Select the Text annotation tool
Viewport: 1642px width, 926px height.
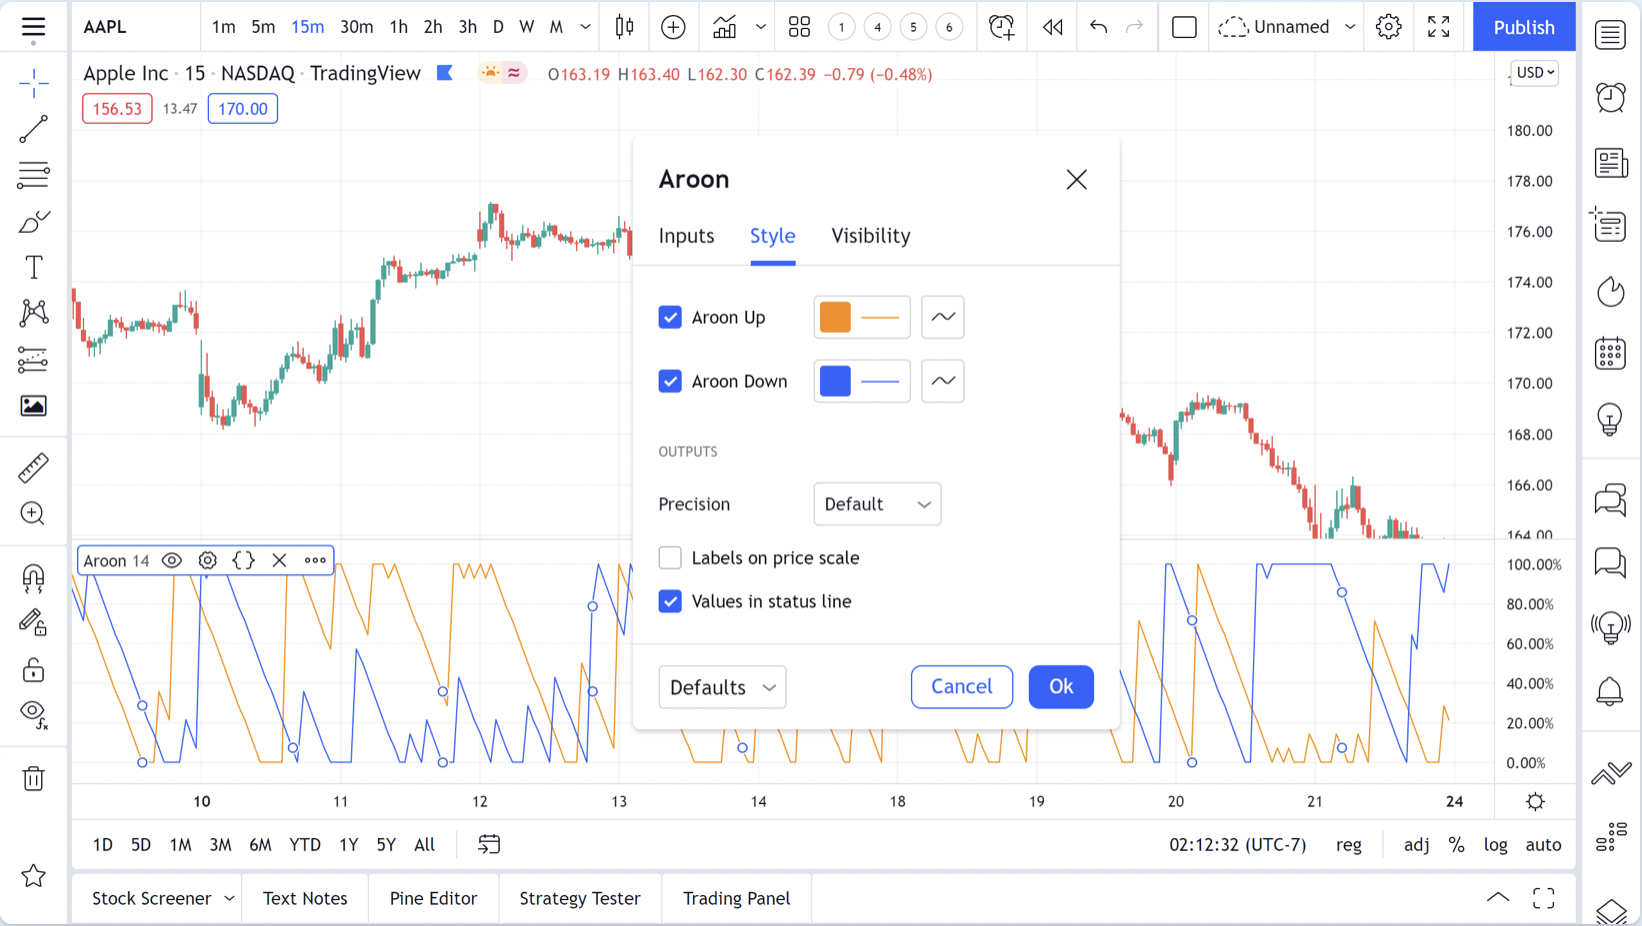(33, 267)
